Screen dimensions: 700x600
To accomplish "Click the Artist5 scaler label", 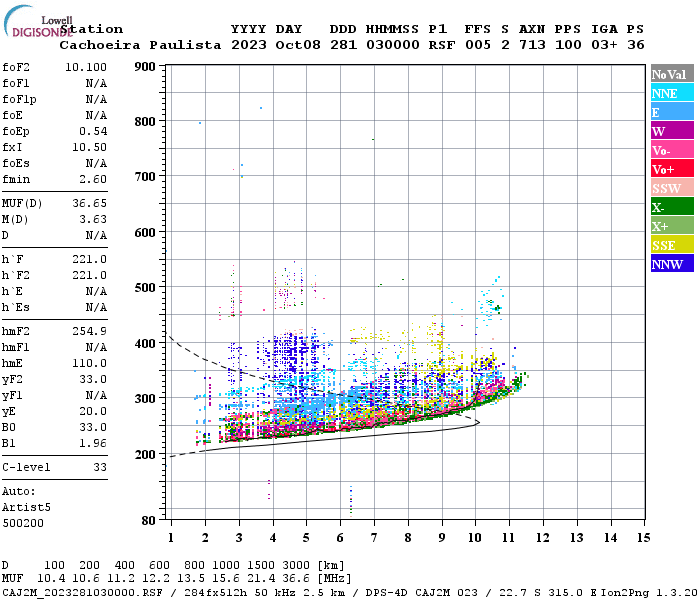I will click(x=26, y=508).
